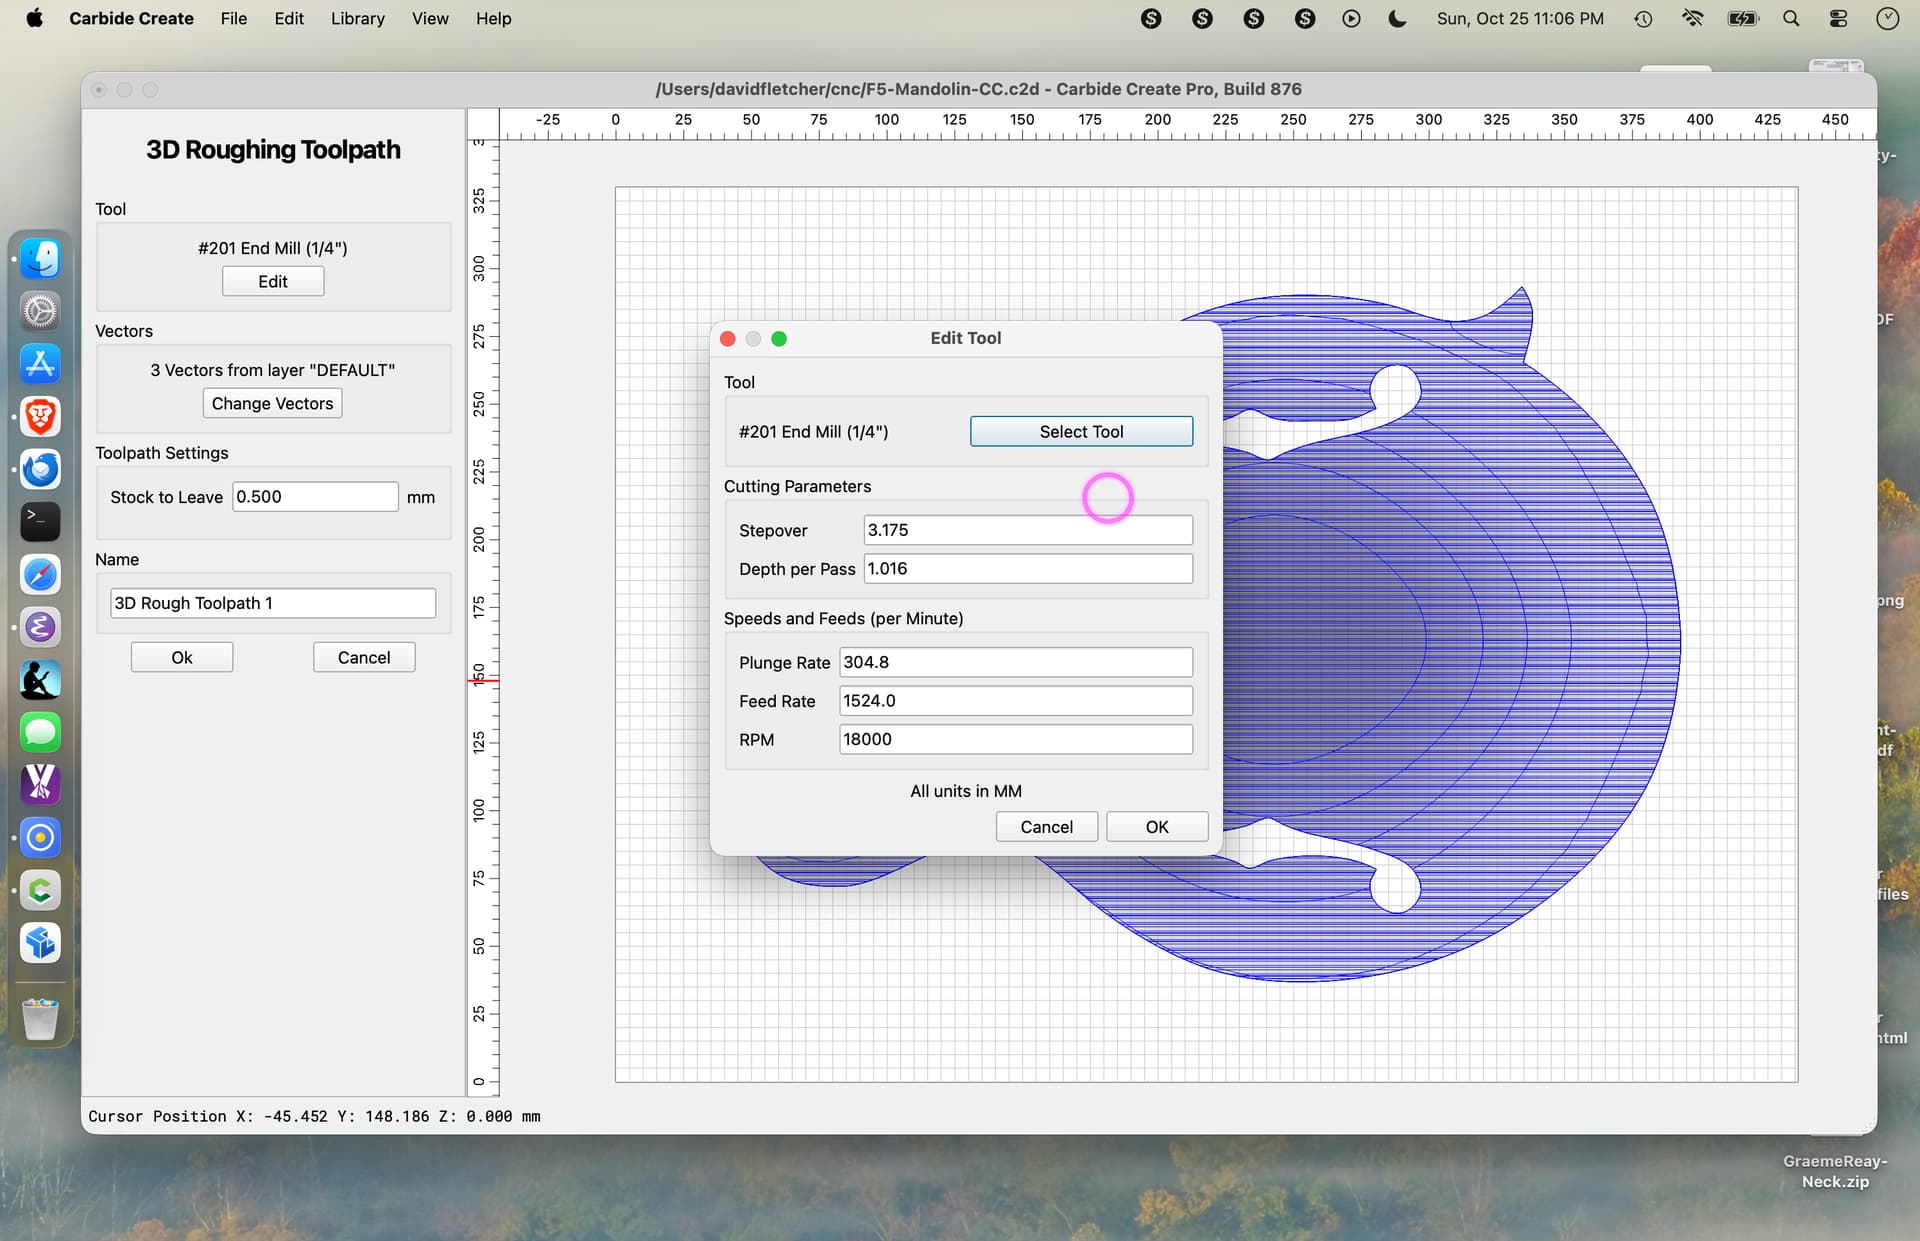Click the Change Vectors button
1920x1241 pixels.
pyautogui.click(x=272, y=403)
